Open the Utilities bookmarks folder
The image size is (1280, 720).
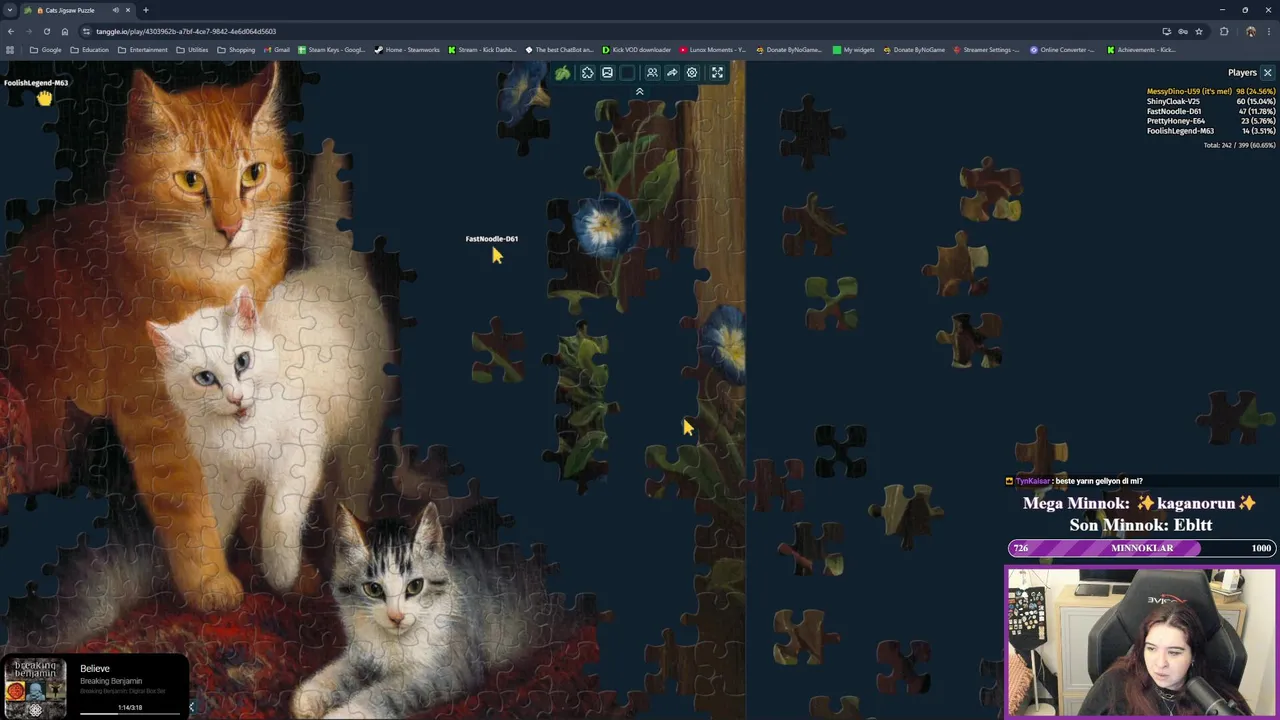[192, 50]
